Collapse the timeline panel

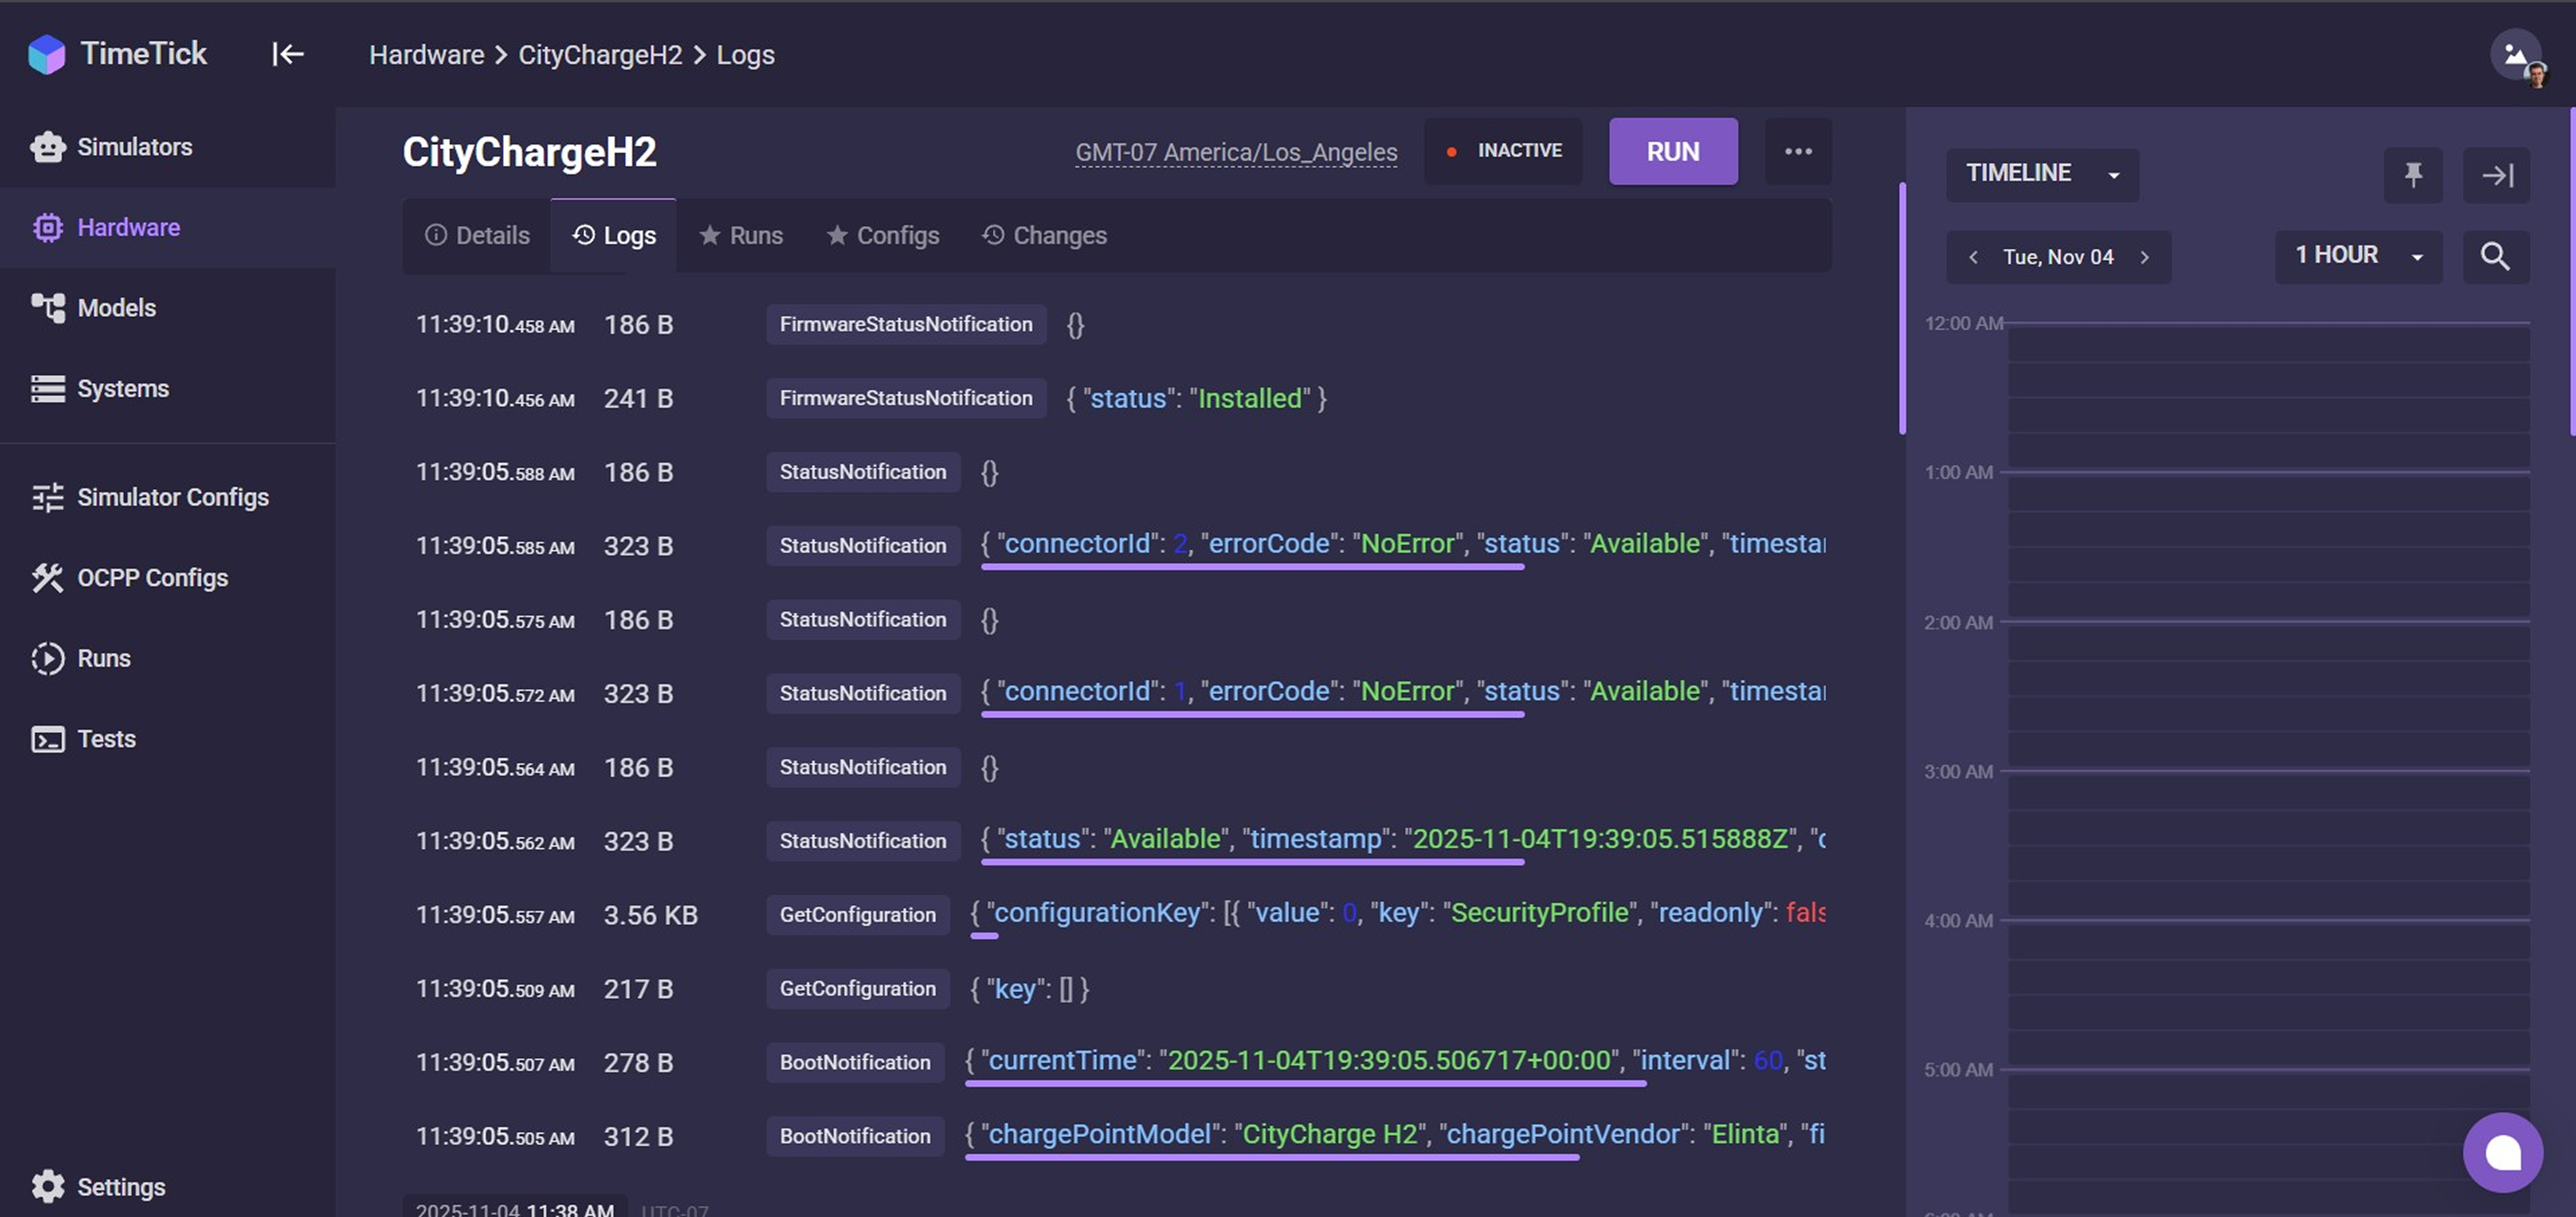point(2497,175)
